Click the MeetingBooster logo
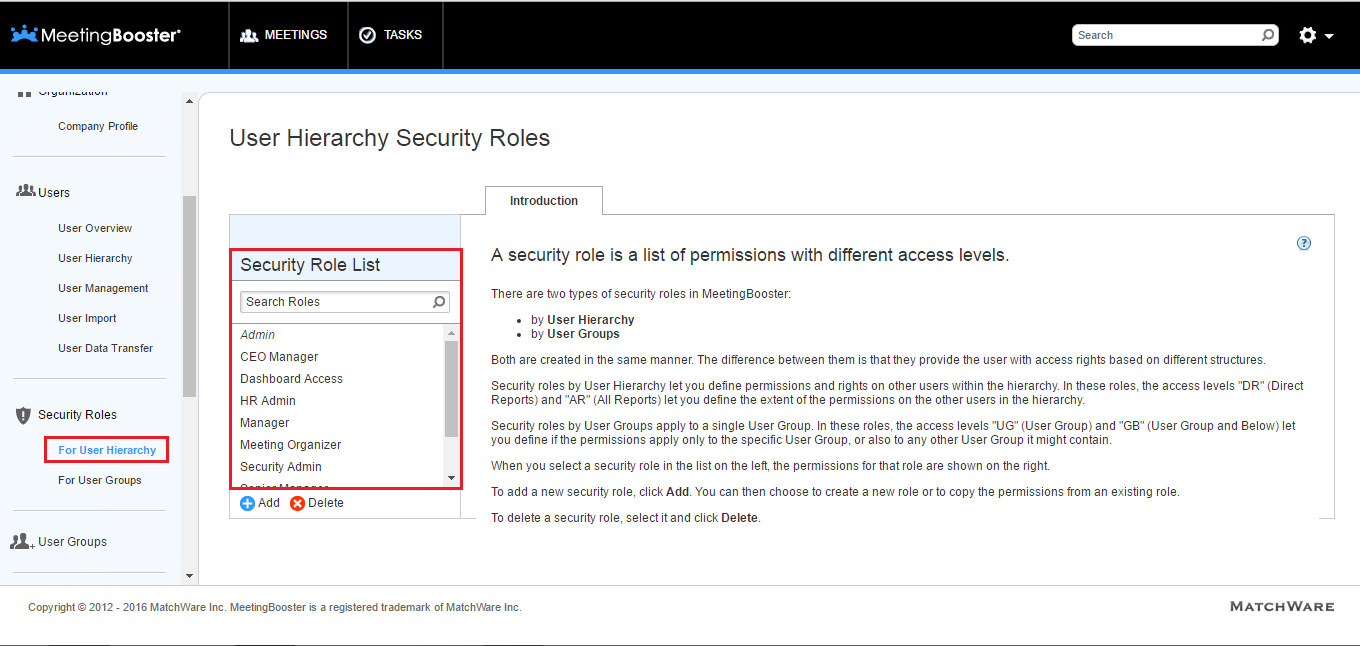This screenshot has width=1360, height=646. click(x=96, y=35)
